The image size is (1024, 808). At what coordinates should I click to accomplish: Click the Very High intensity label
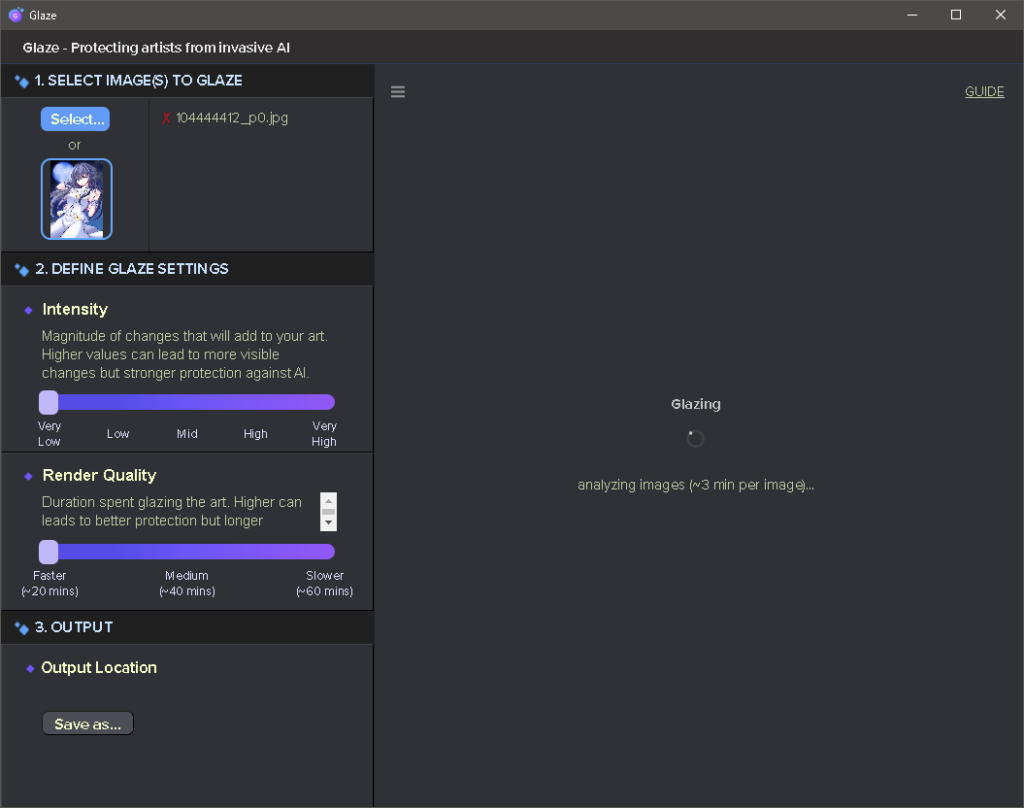324,434
